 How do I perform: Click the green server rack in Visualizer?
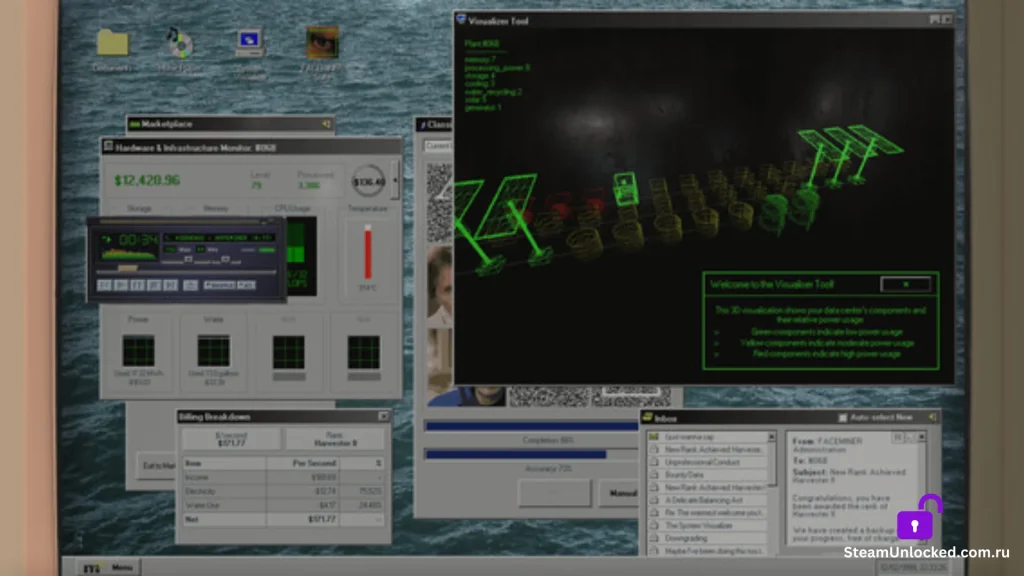point(625,188)
